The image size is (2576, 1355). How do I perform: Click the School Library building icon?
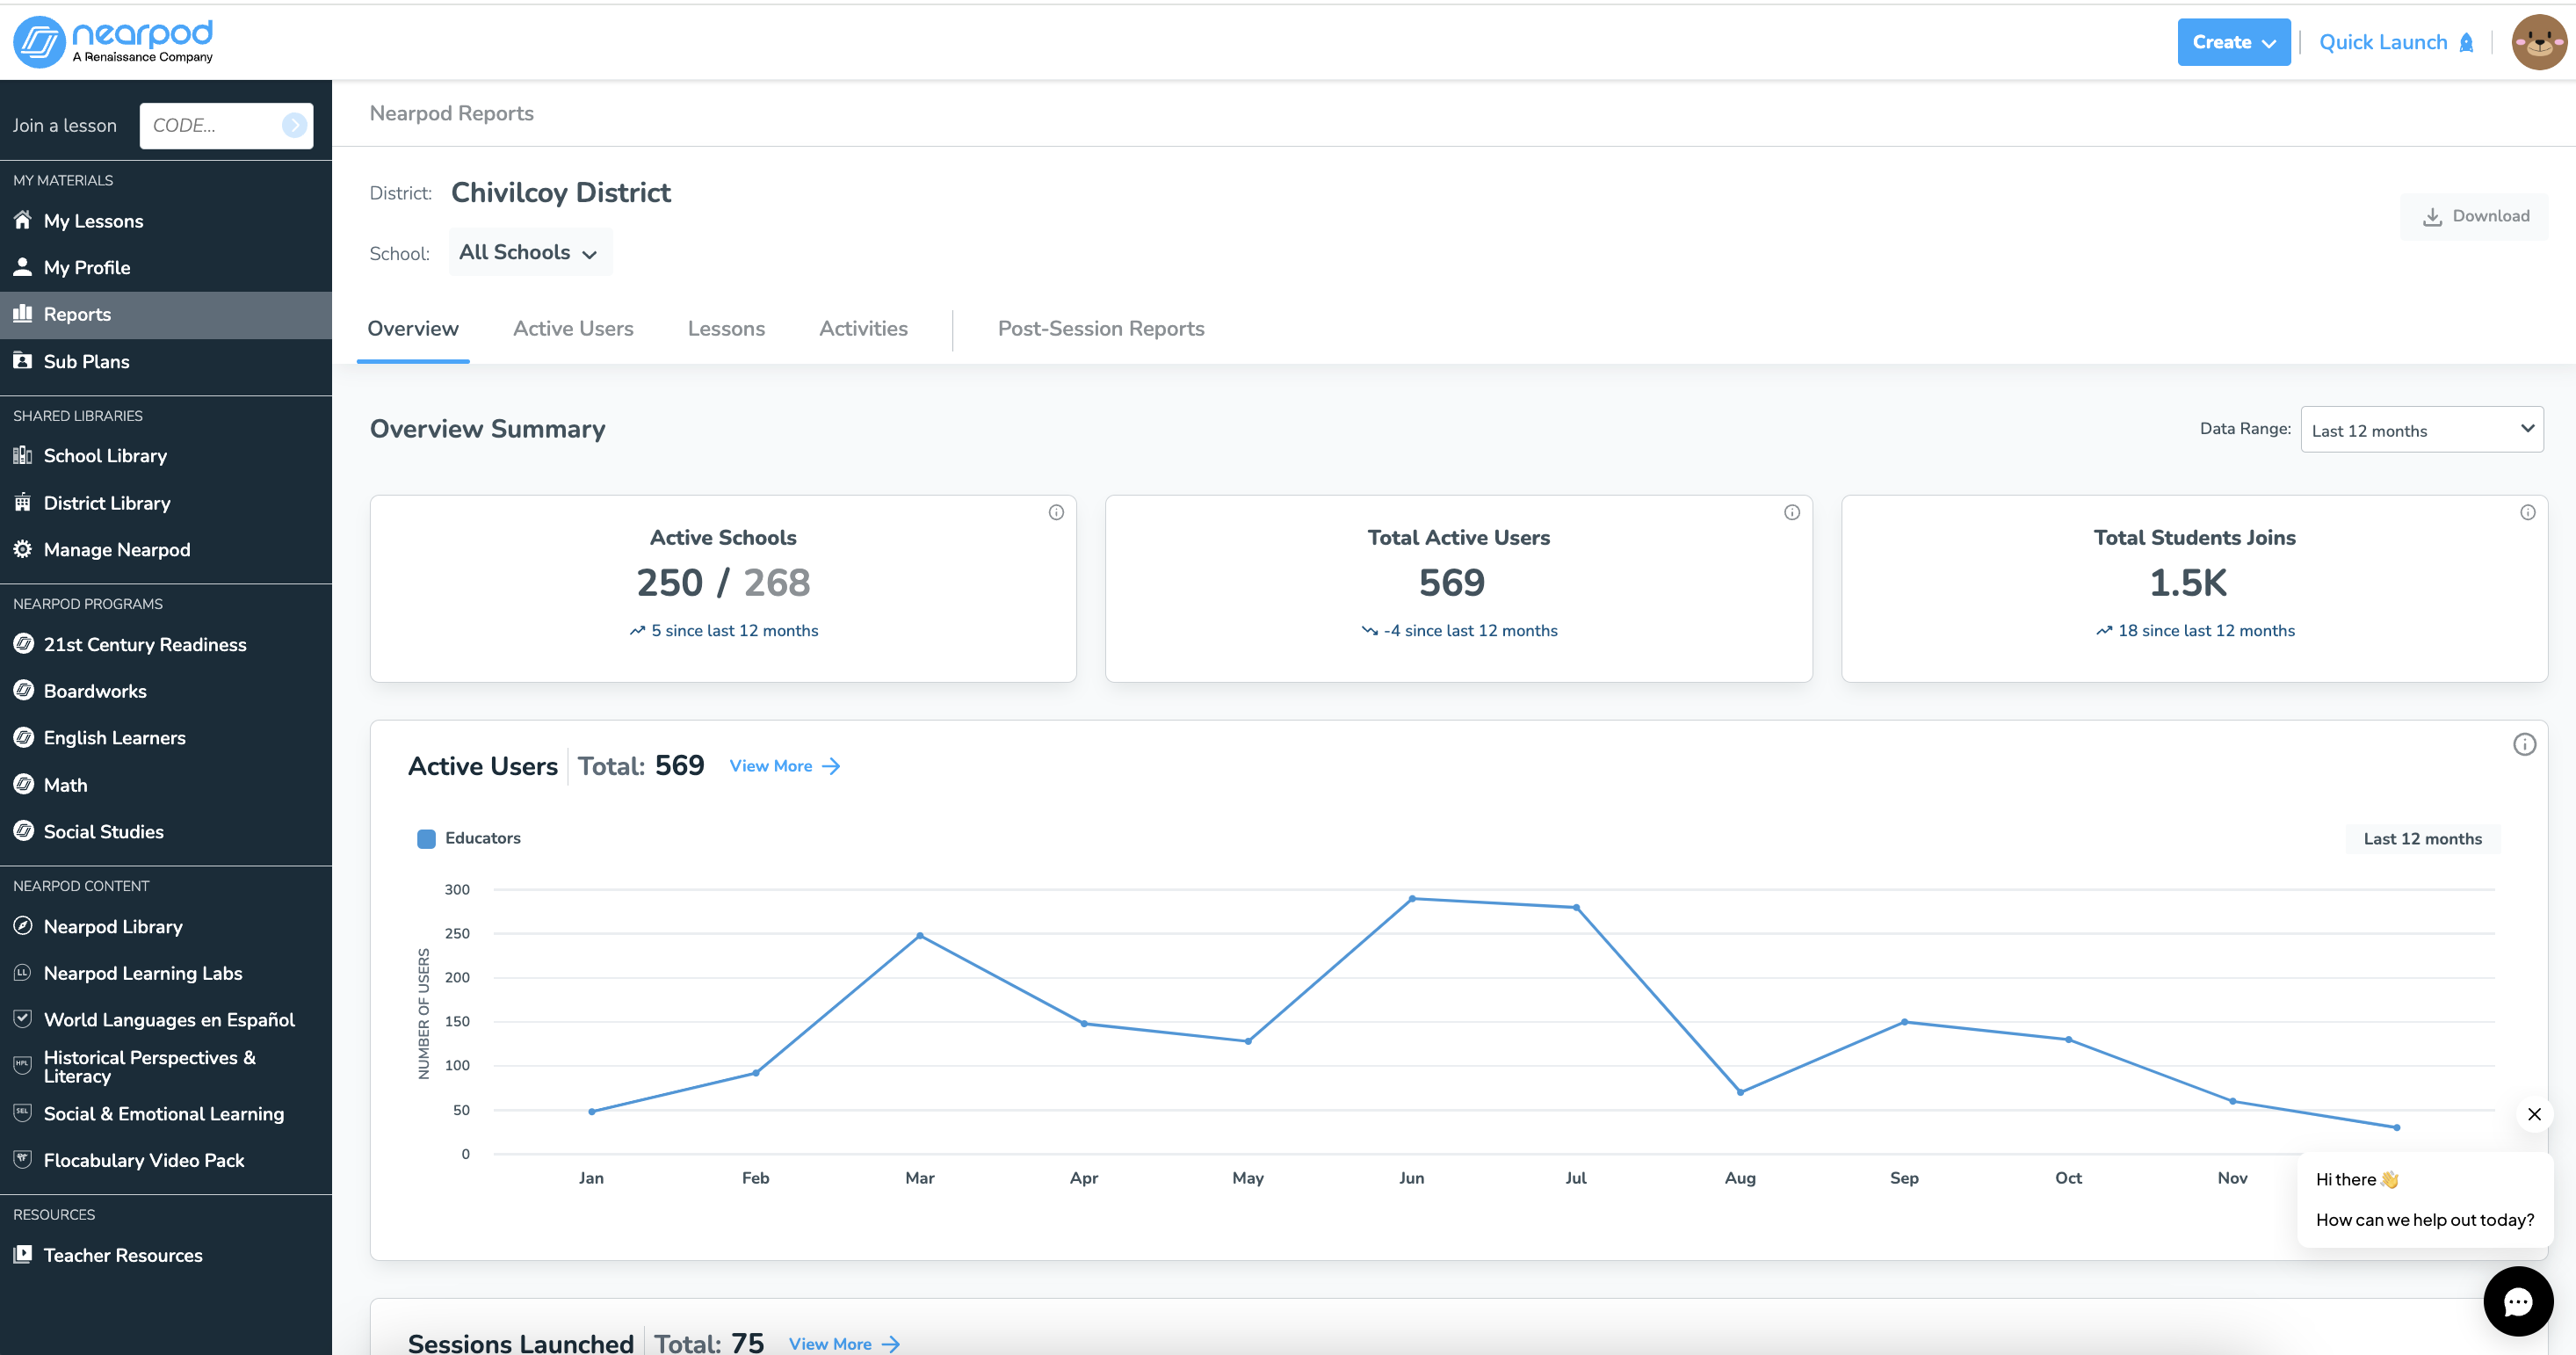click(x=22, y=455)
